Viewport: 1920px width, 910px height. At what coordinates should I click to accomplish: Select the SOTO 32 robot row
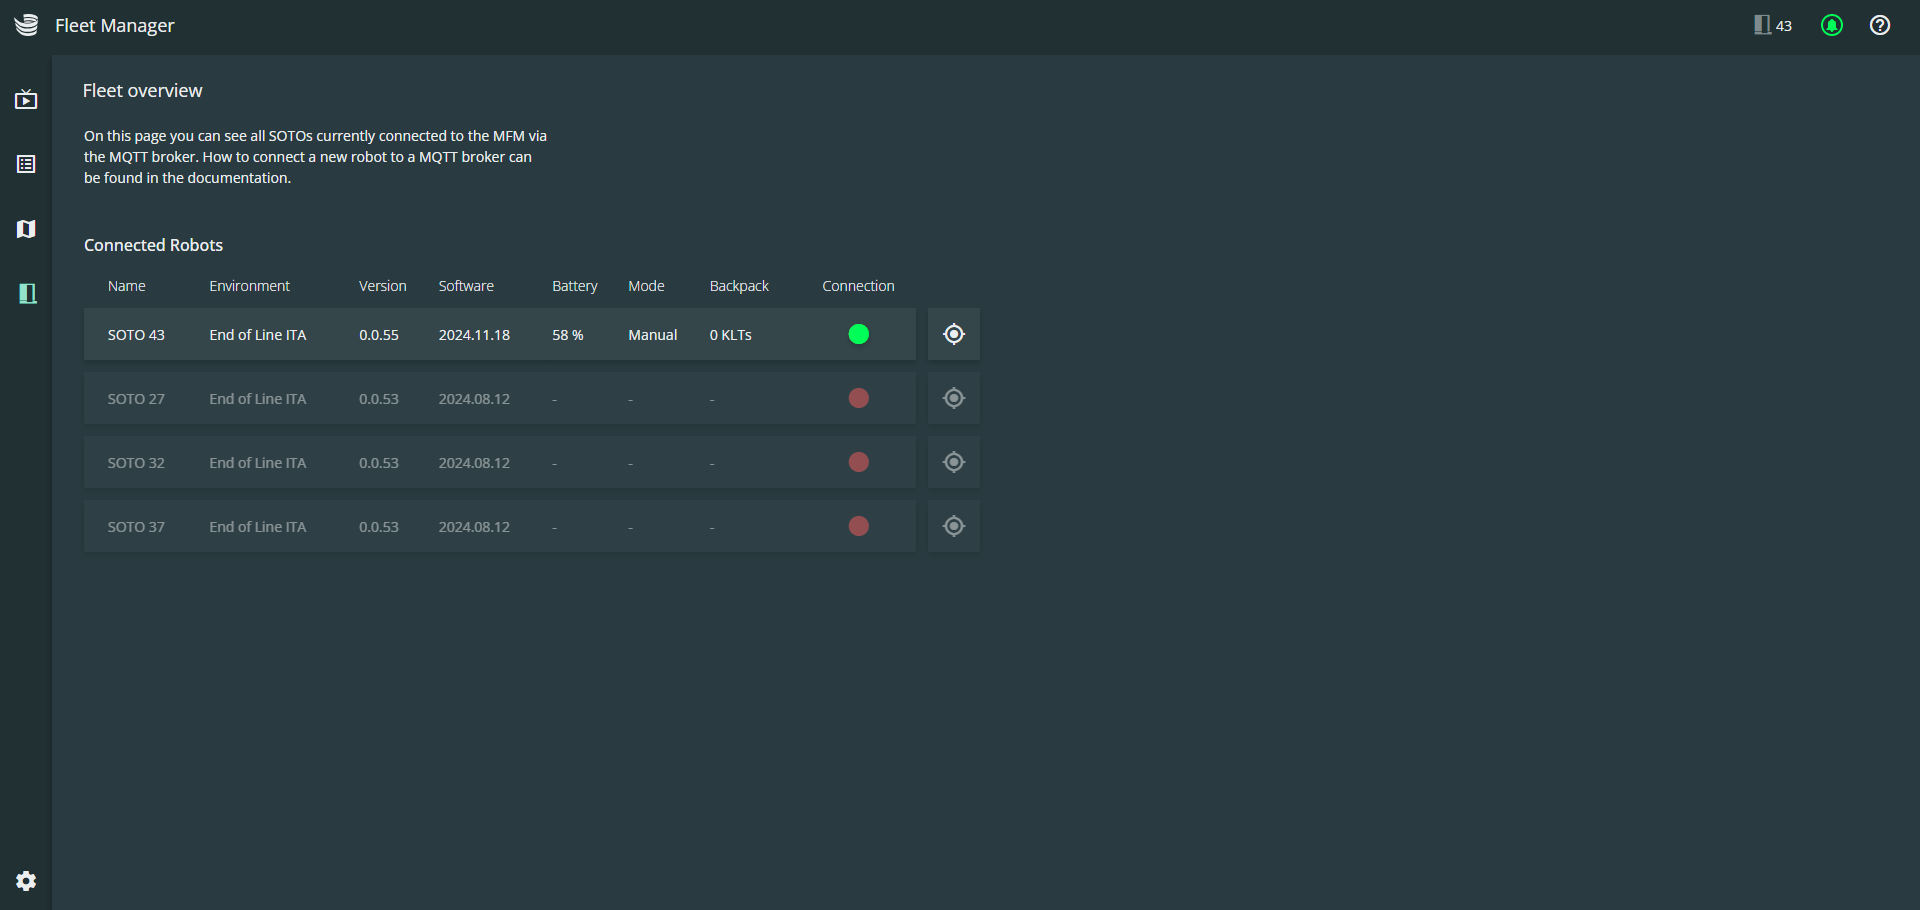[500, 462]
